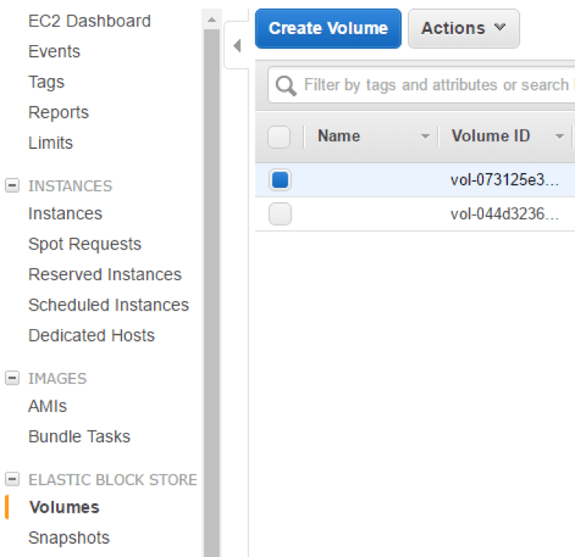
Task: Open the Volume ID column dropdown arrow
Action: (x=559, y=136)
